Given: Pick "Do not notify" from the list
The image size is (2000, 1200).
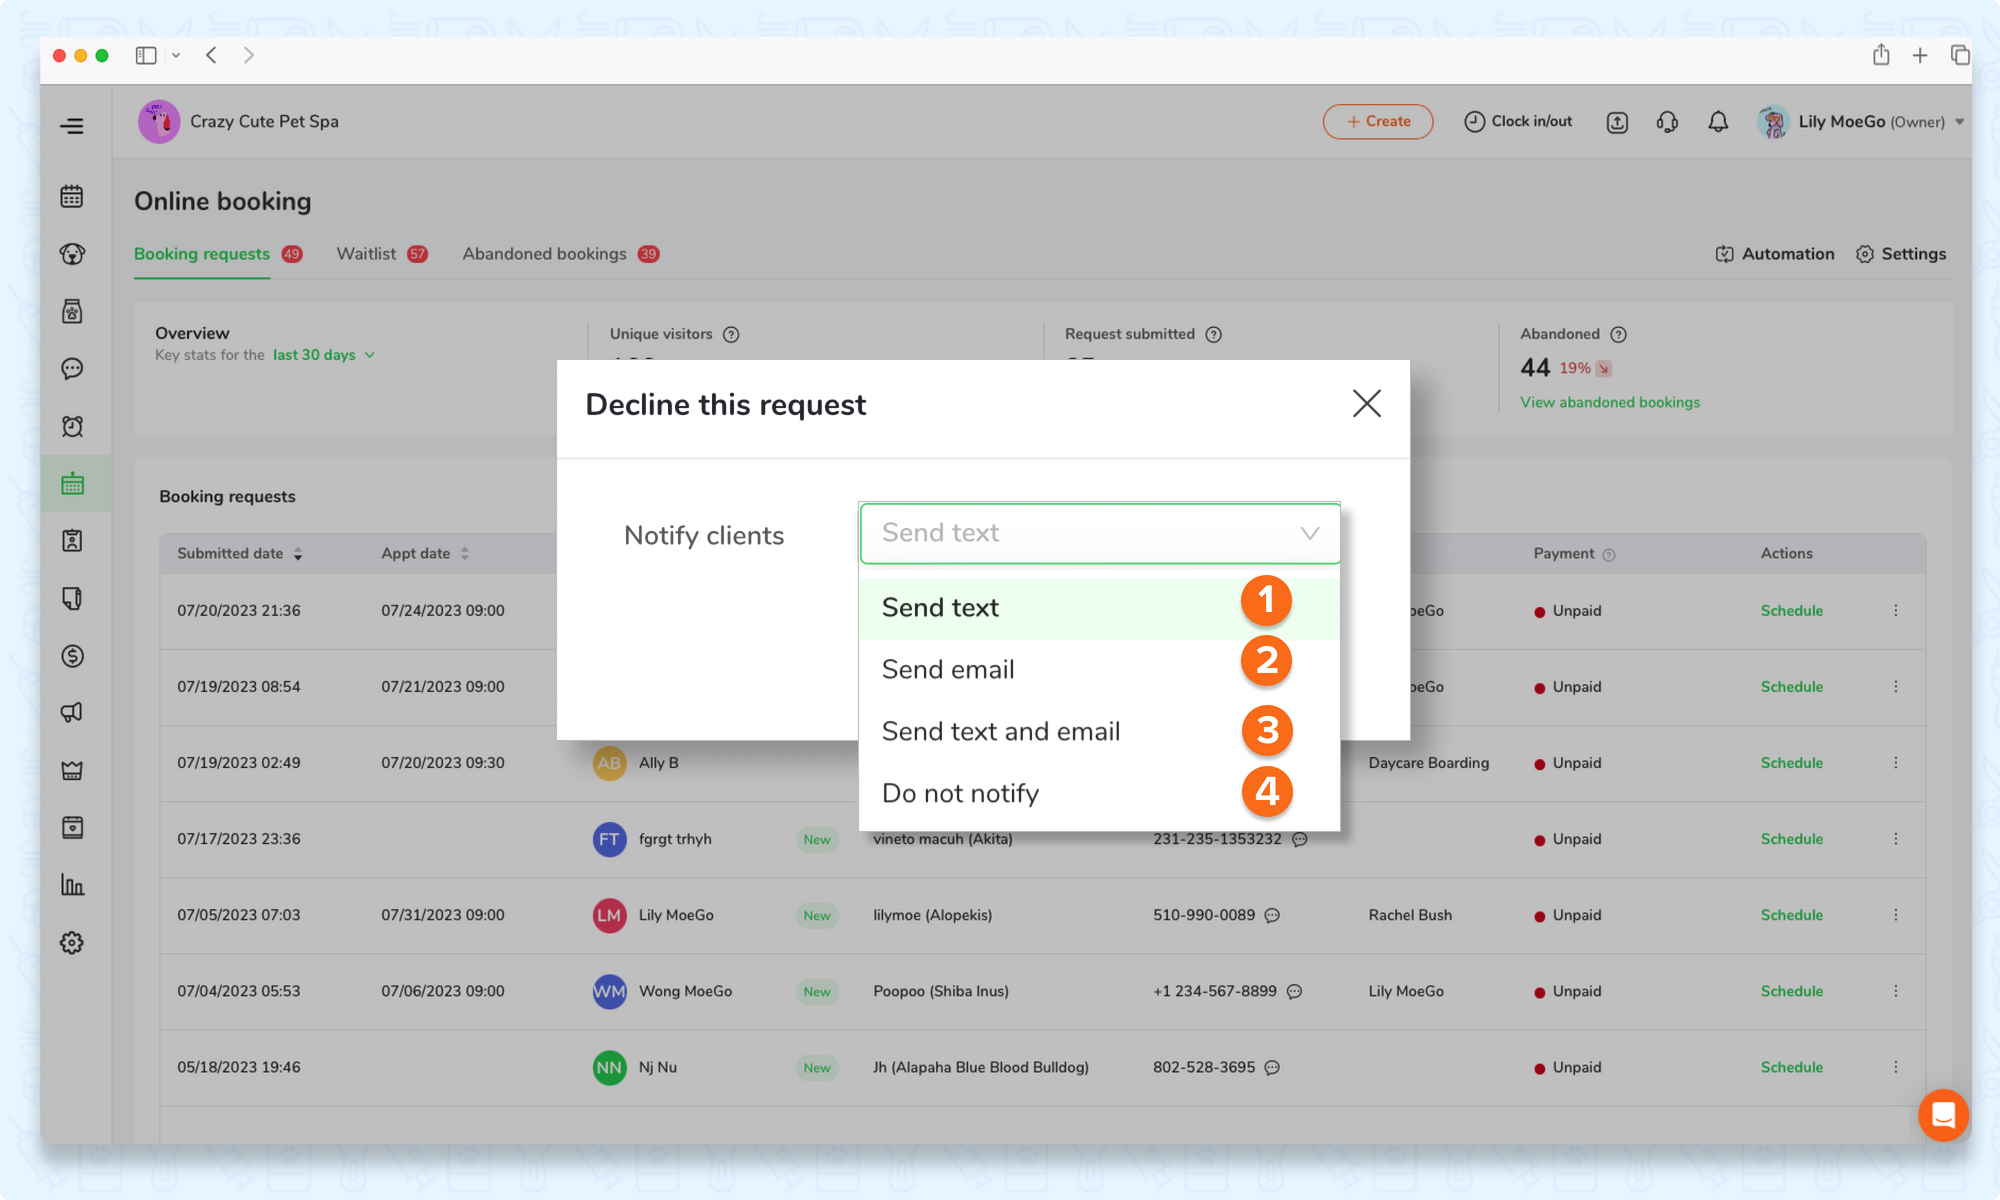Looking at the screenshot, I should click(x=960, y=794).
